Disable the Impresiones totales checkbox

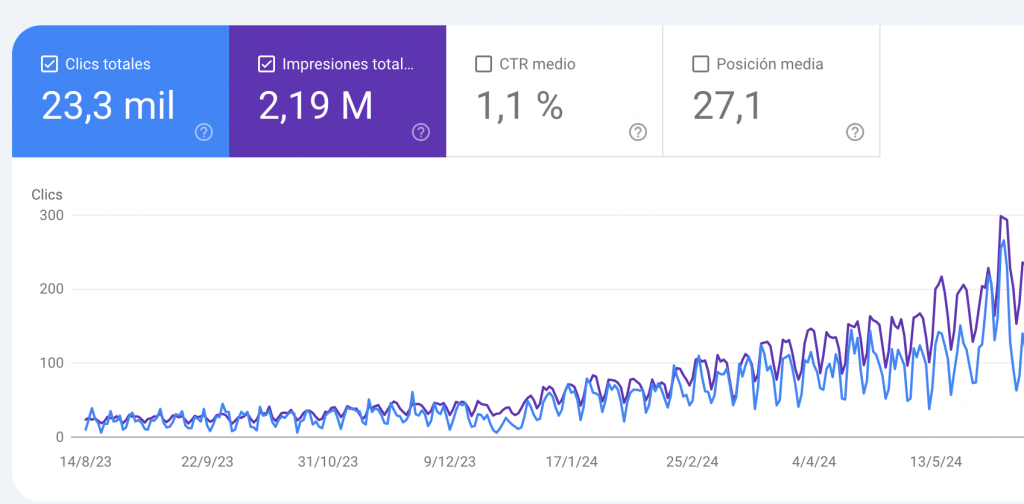(266, 64)
